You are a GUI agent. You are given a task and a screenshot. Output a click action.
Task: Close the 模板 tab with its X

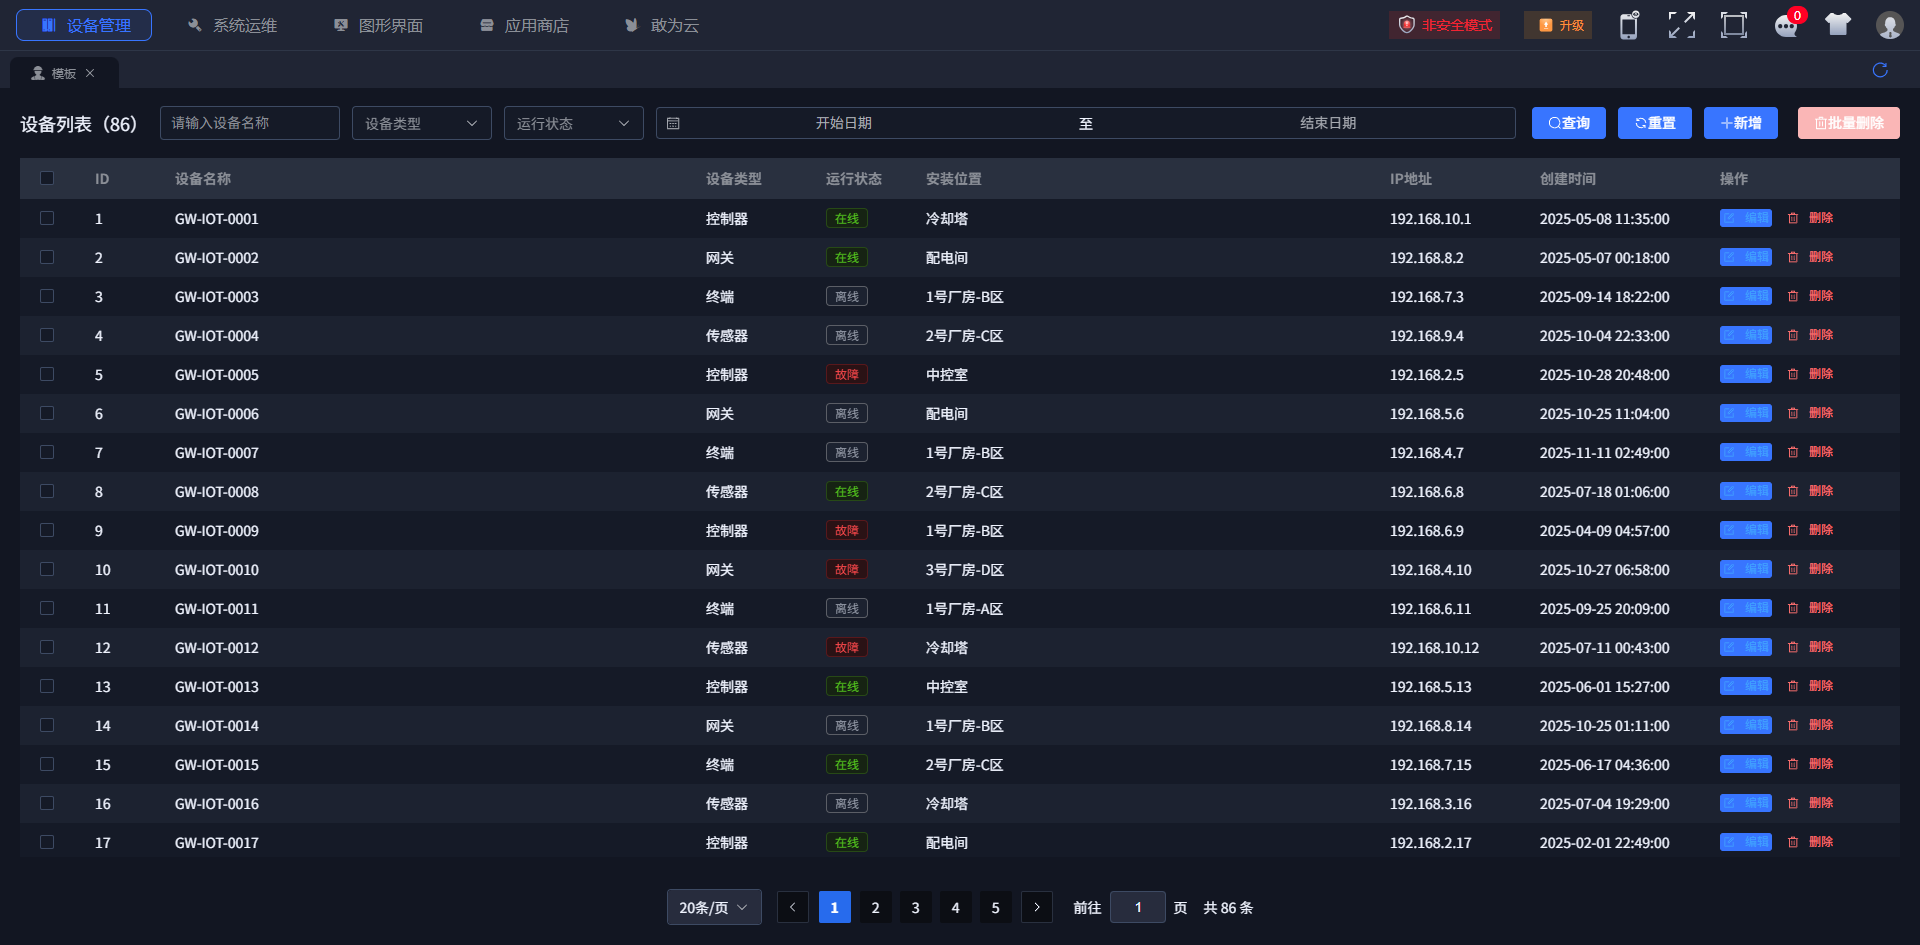(x=90, y=73)
